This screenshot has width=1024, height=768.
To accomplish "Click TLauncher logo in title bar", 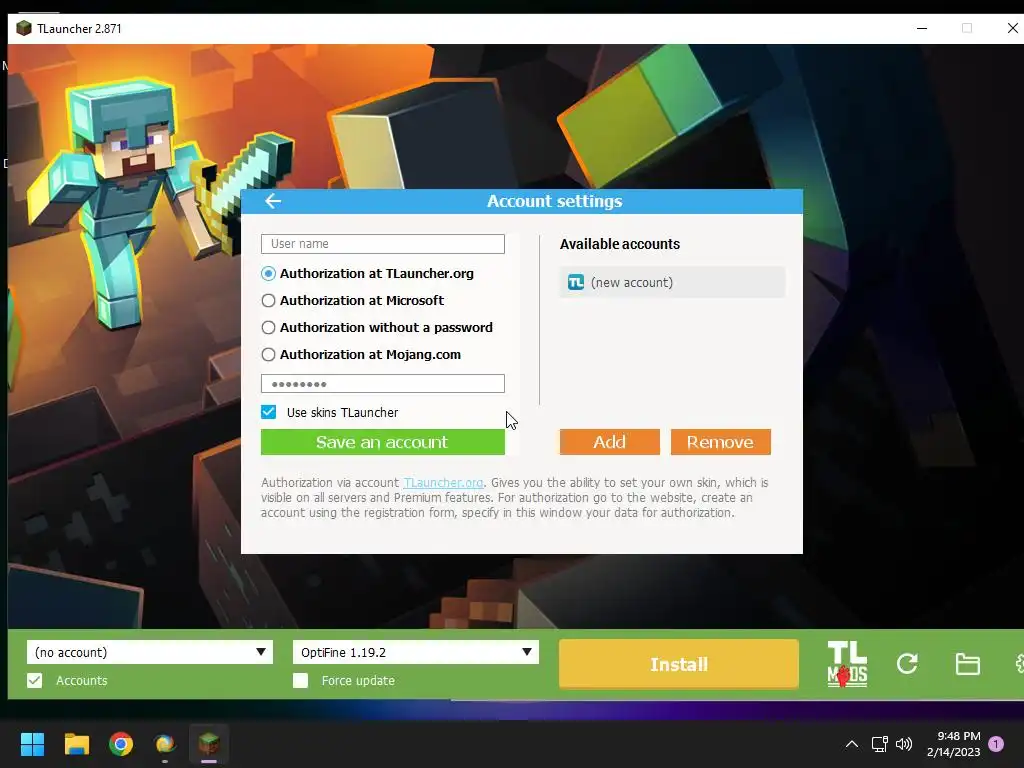I will click(24, 28).
